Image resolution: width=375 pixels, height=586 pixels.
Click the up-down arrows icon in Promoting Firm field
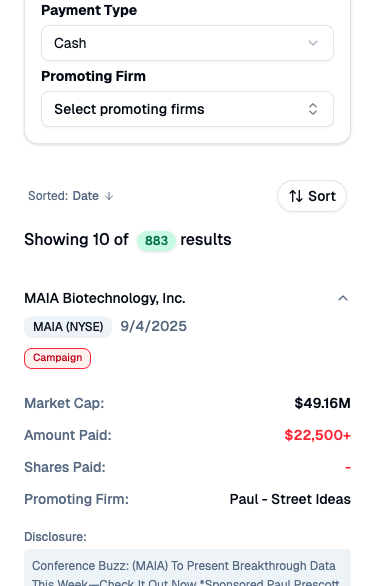point(313,109)
